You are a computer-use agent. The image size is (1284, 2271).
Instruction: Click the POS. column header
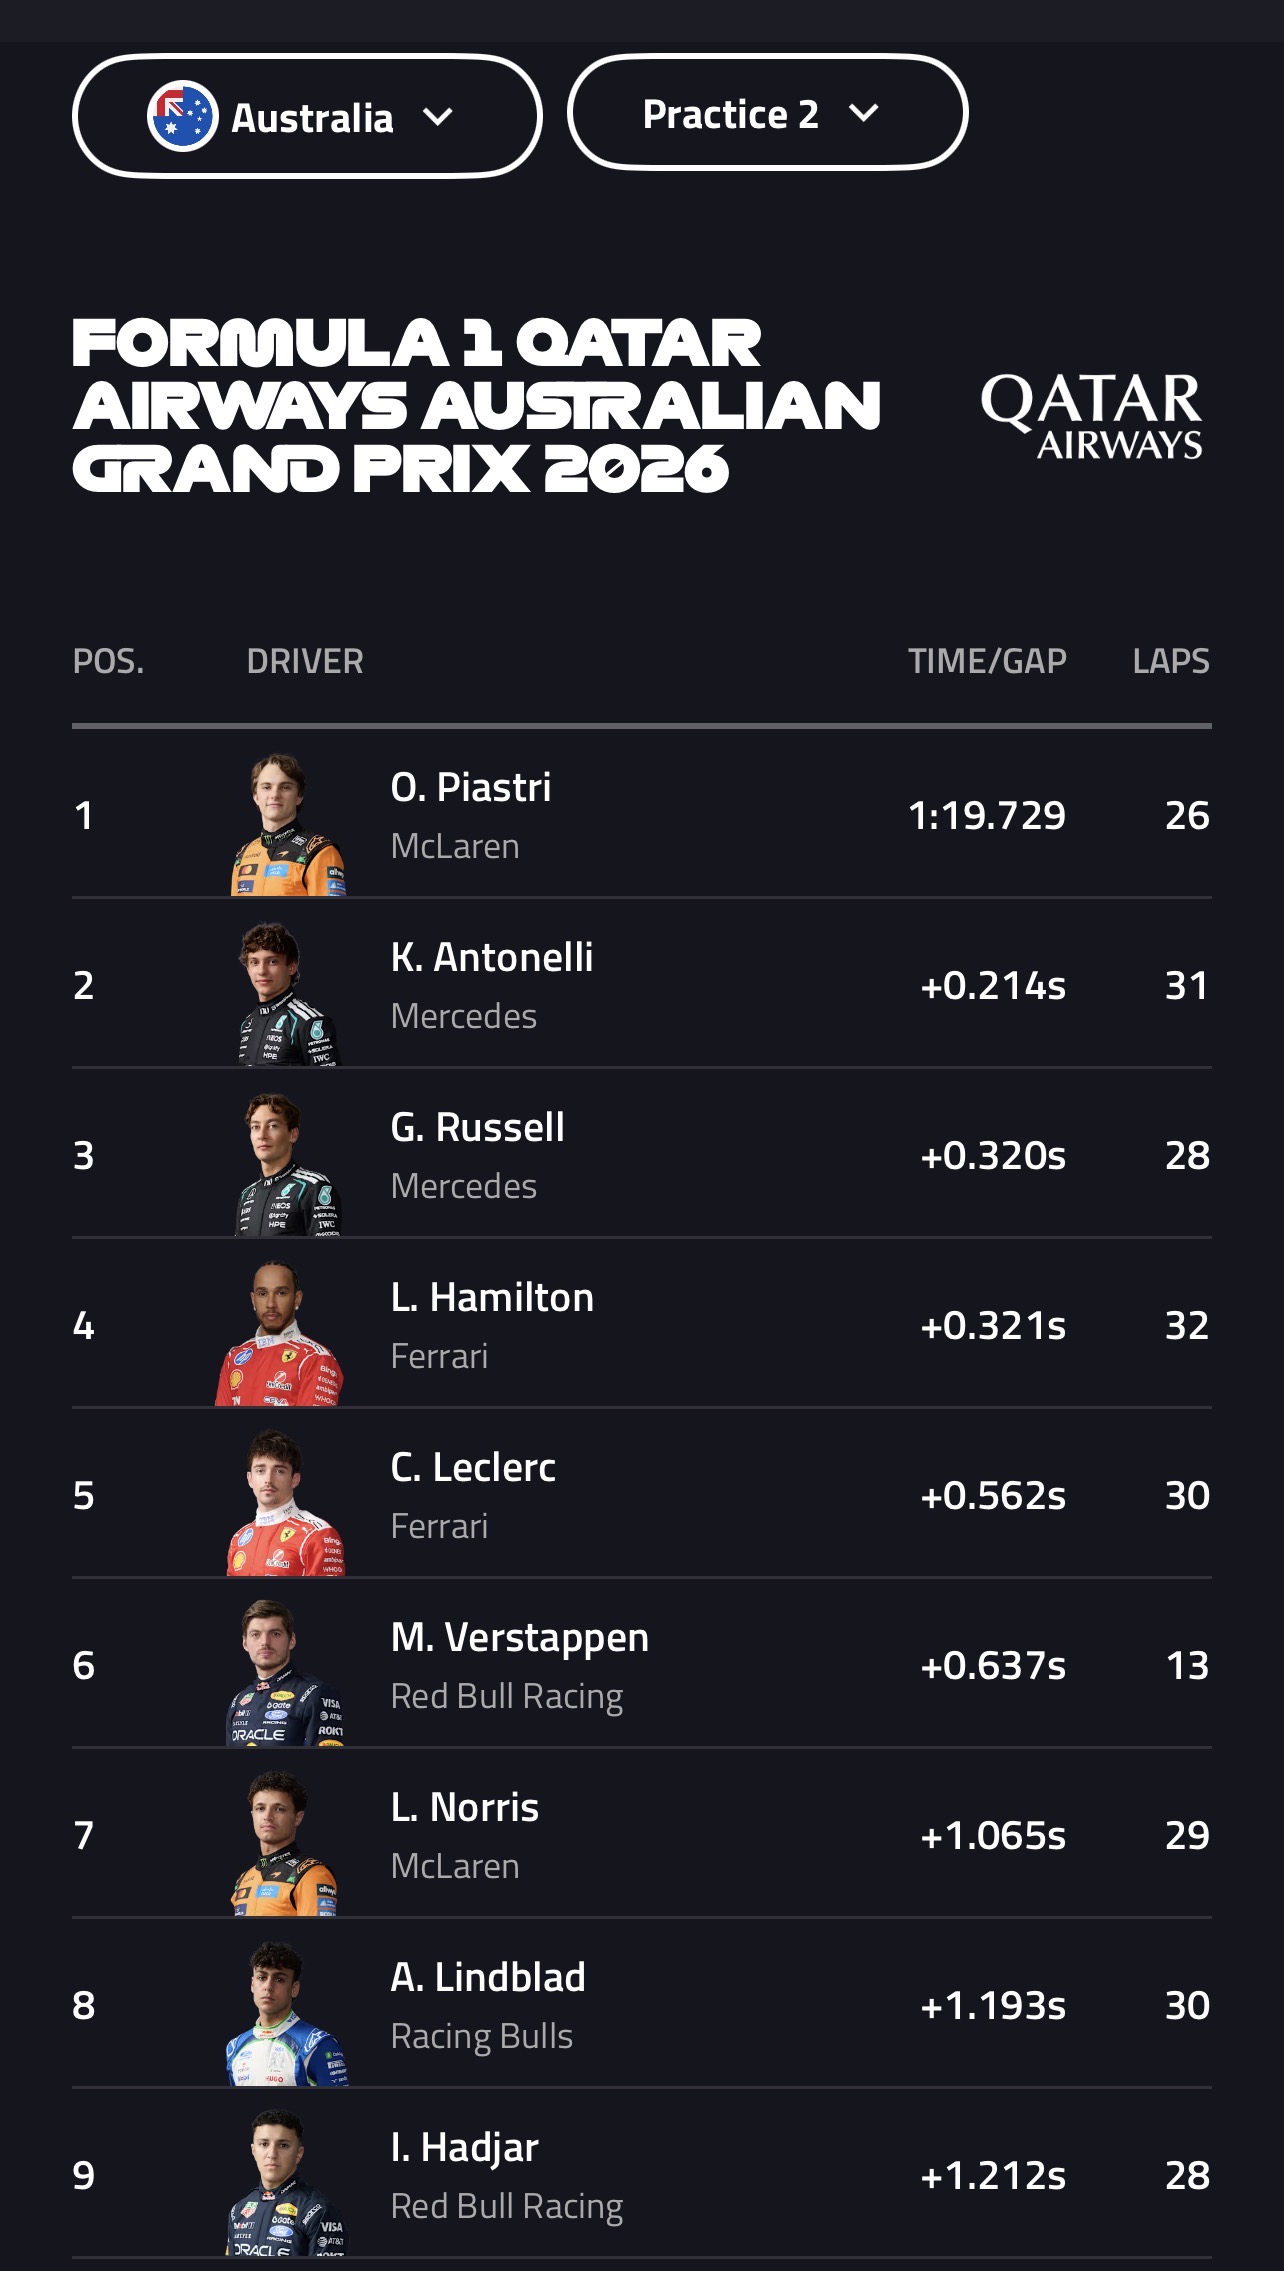click(108, 662)
